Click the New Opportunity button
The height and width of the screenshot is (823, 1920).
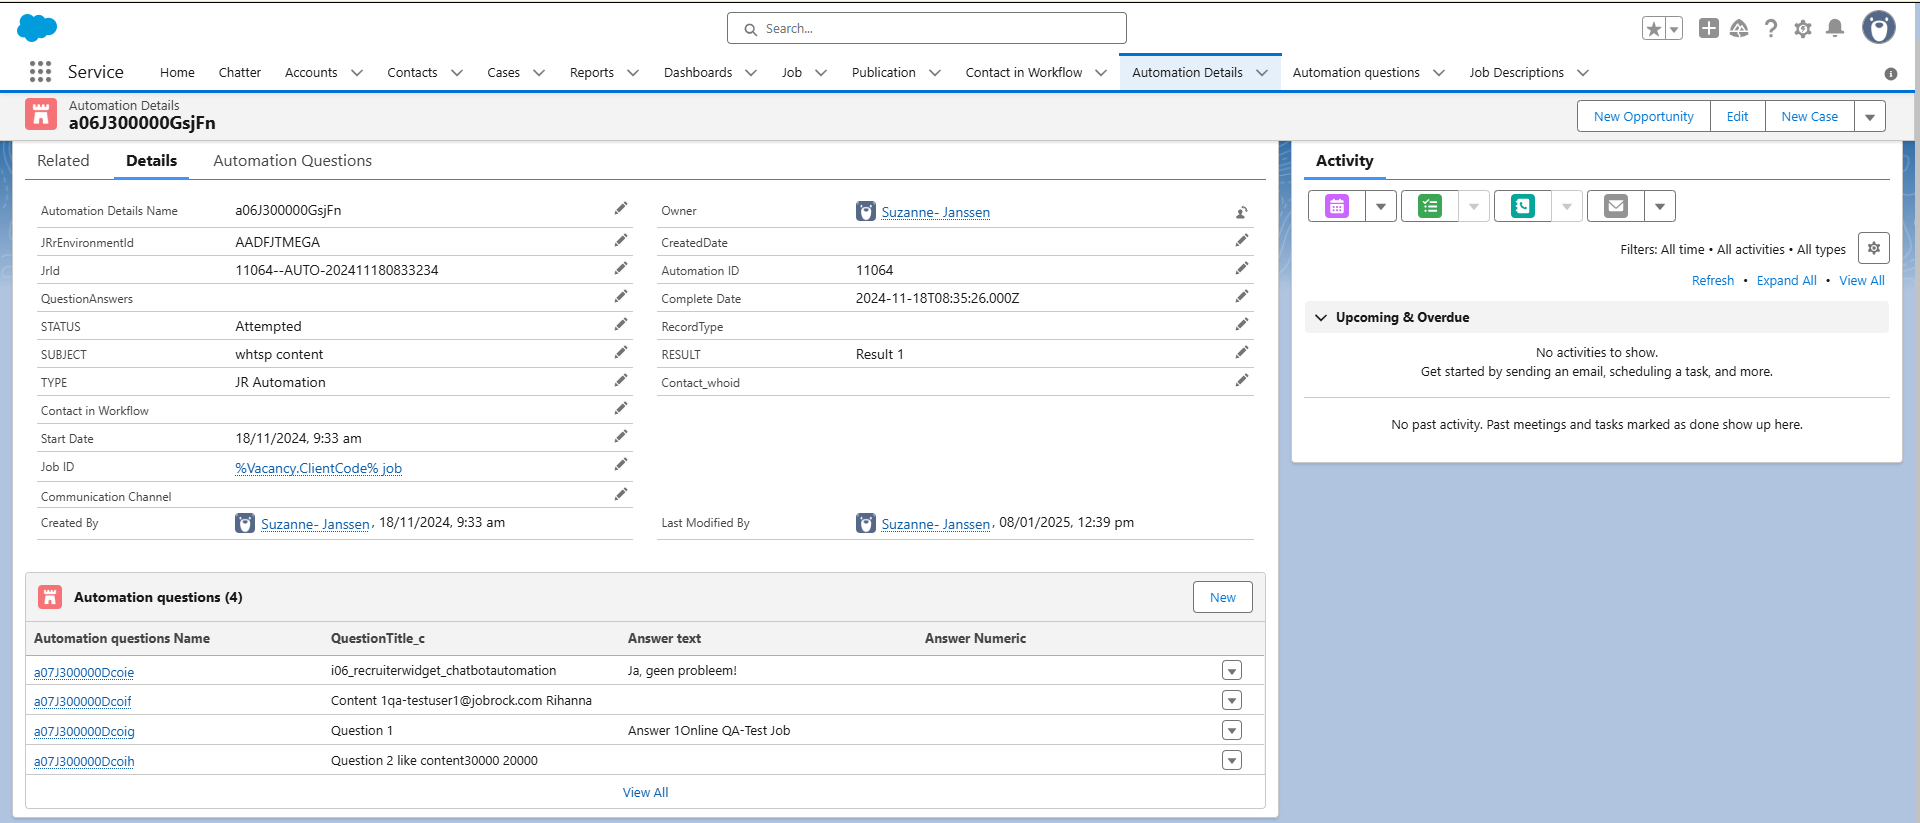coord(1643,117)
